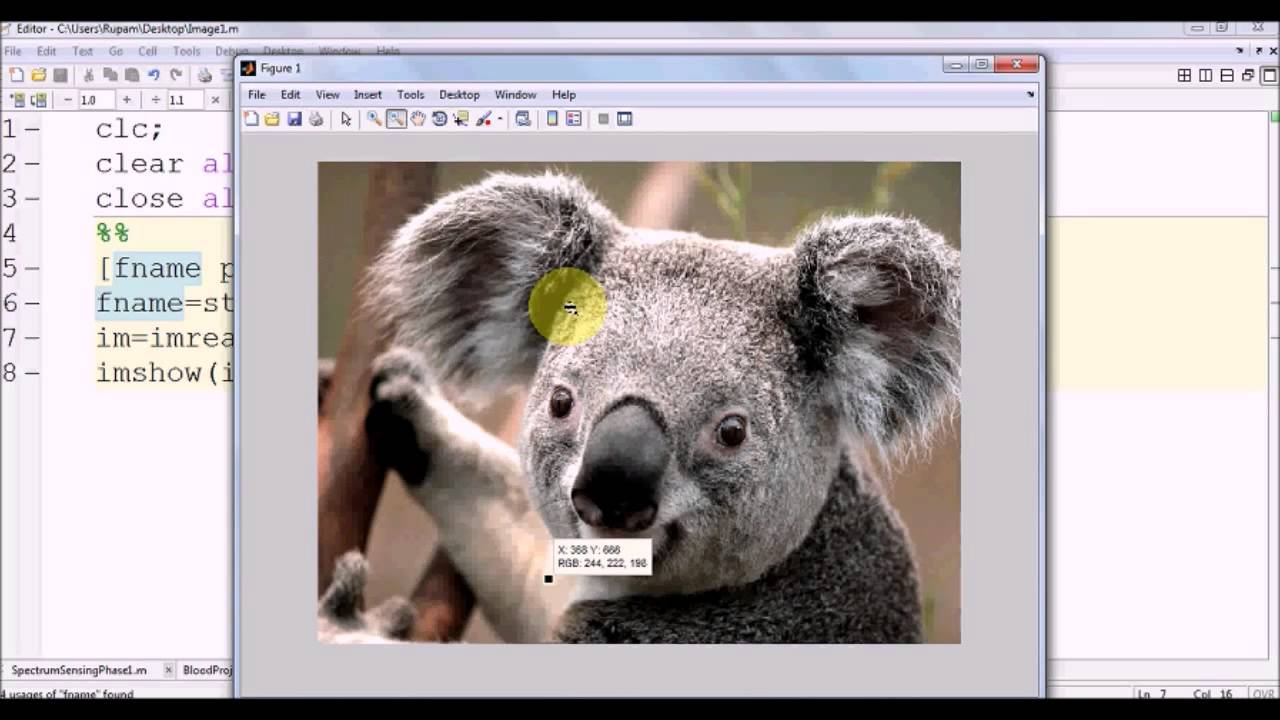
Task: Maximize editor document layout icon
Action: [1270, 75]
